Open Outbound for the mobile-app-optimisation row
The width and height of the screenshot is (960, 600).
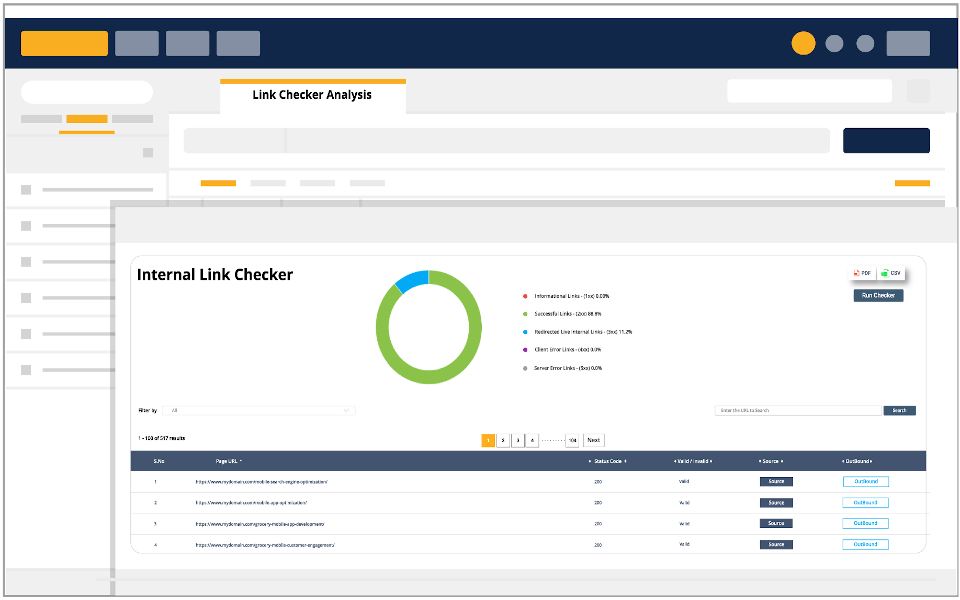(x=866, y=503)
